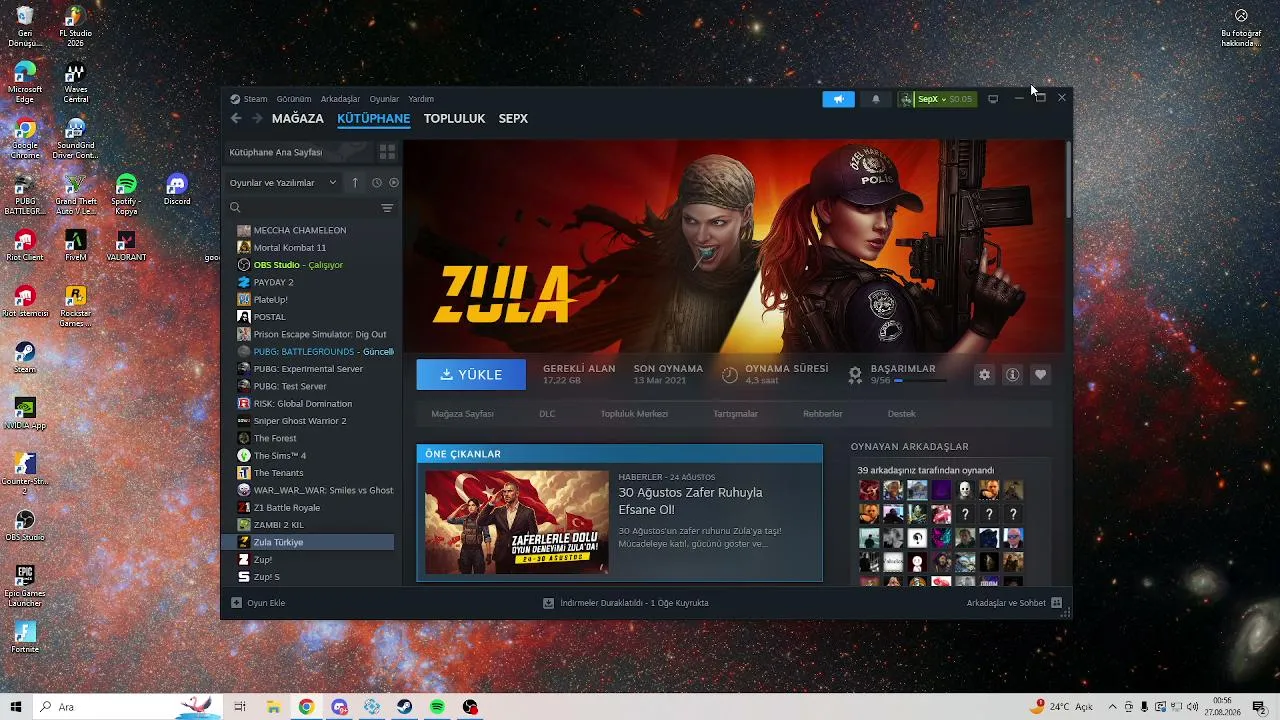
Task: Open the Steam notifications bell
Action: 876,99
